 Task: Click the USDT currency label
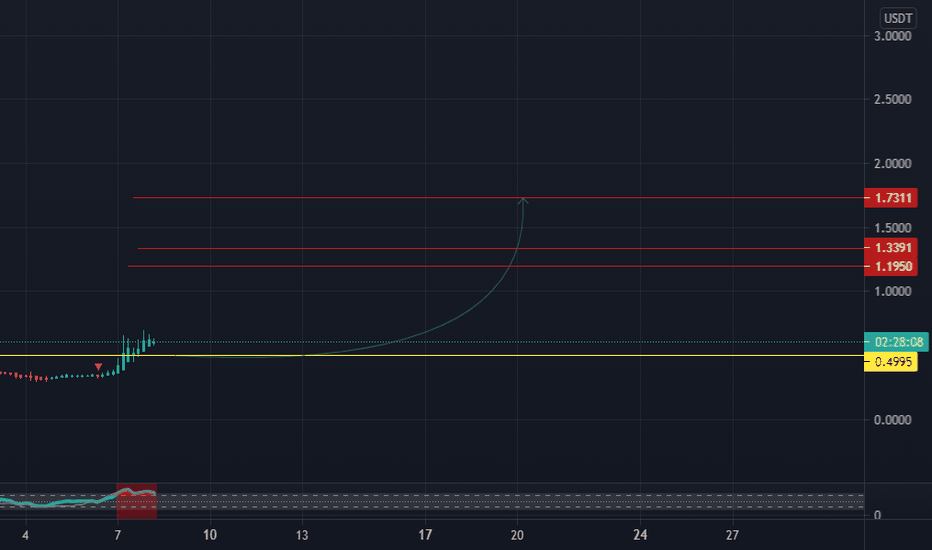pyautogui.click(x=898, y=18)
